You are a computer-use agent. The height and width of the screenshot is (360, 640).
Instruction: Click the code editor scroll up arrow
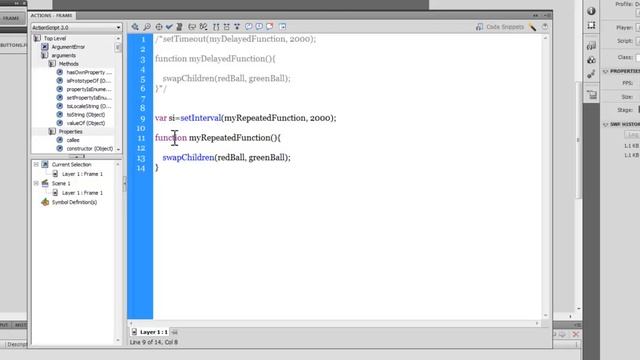coord(545,38)
